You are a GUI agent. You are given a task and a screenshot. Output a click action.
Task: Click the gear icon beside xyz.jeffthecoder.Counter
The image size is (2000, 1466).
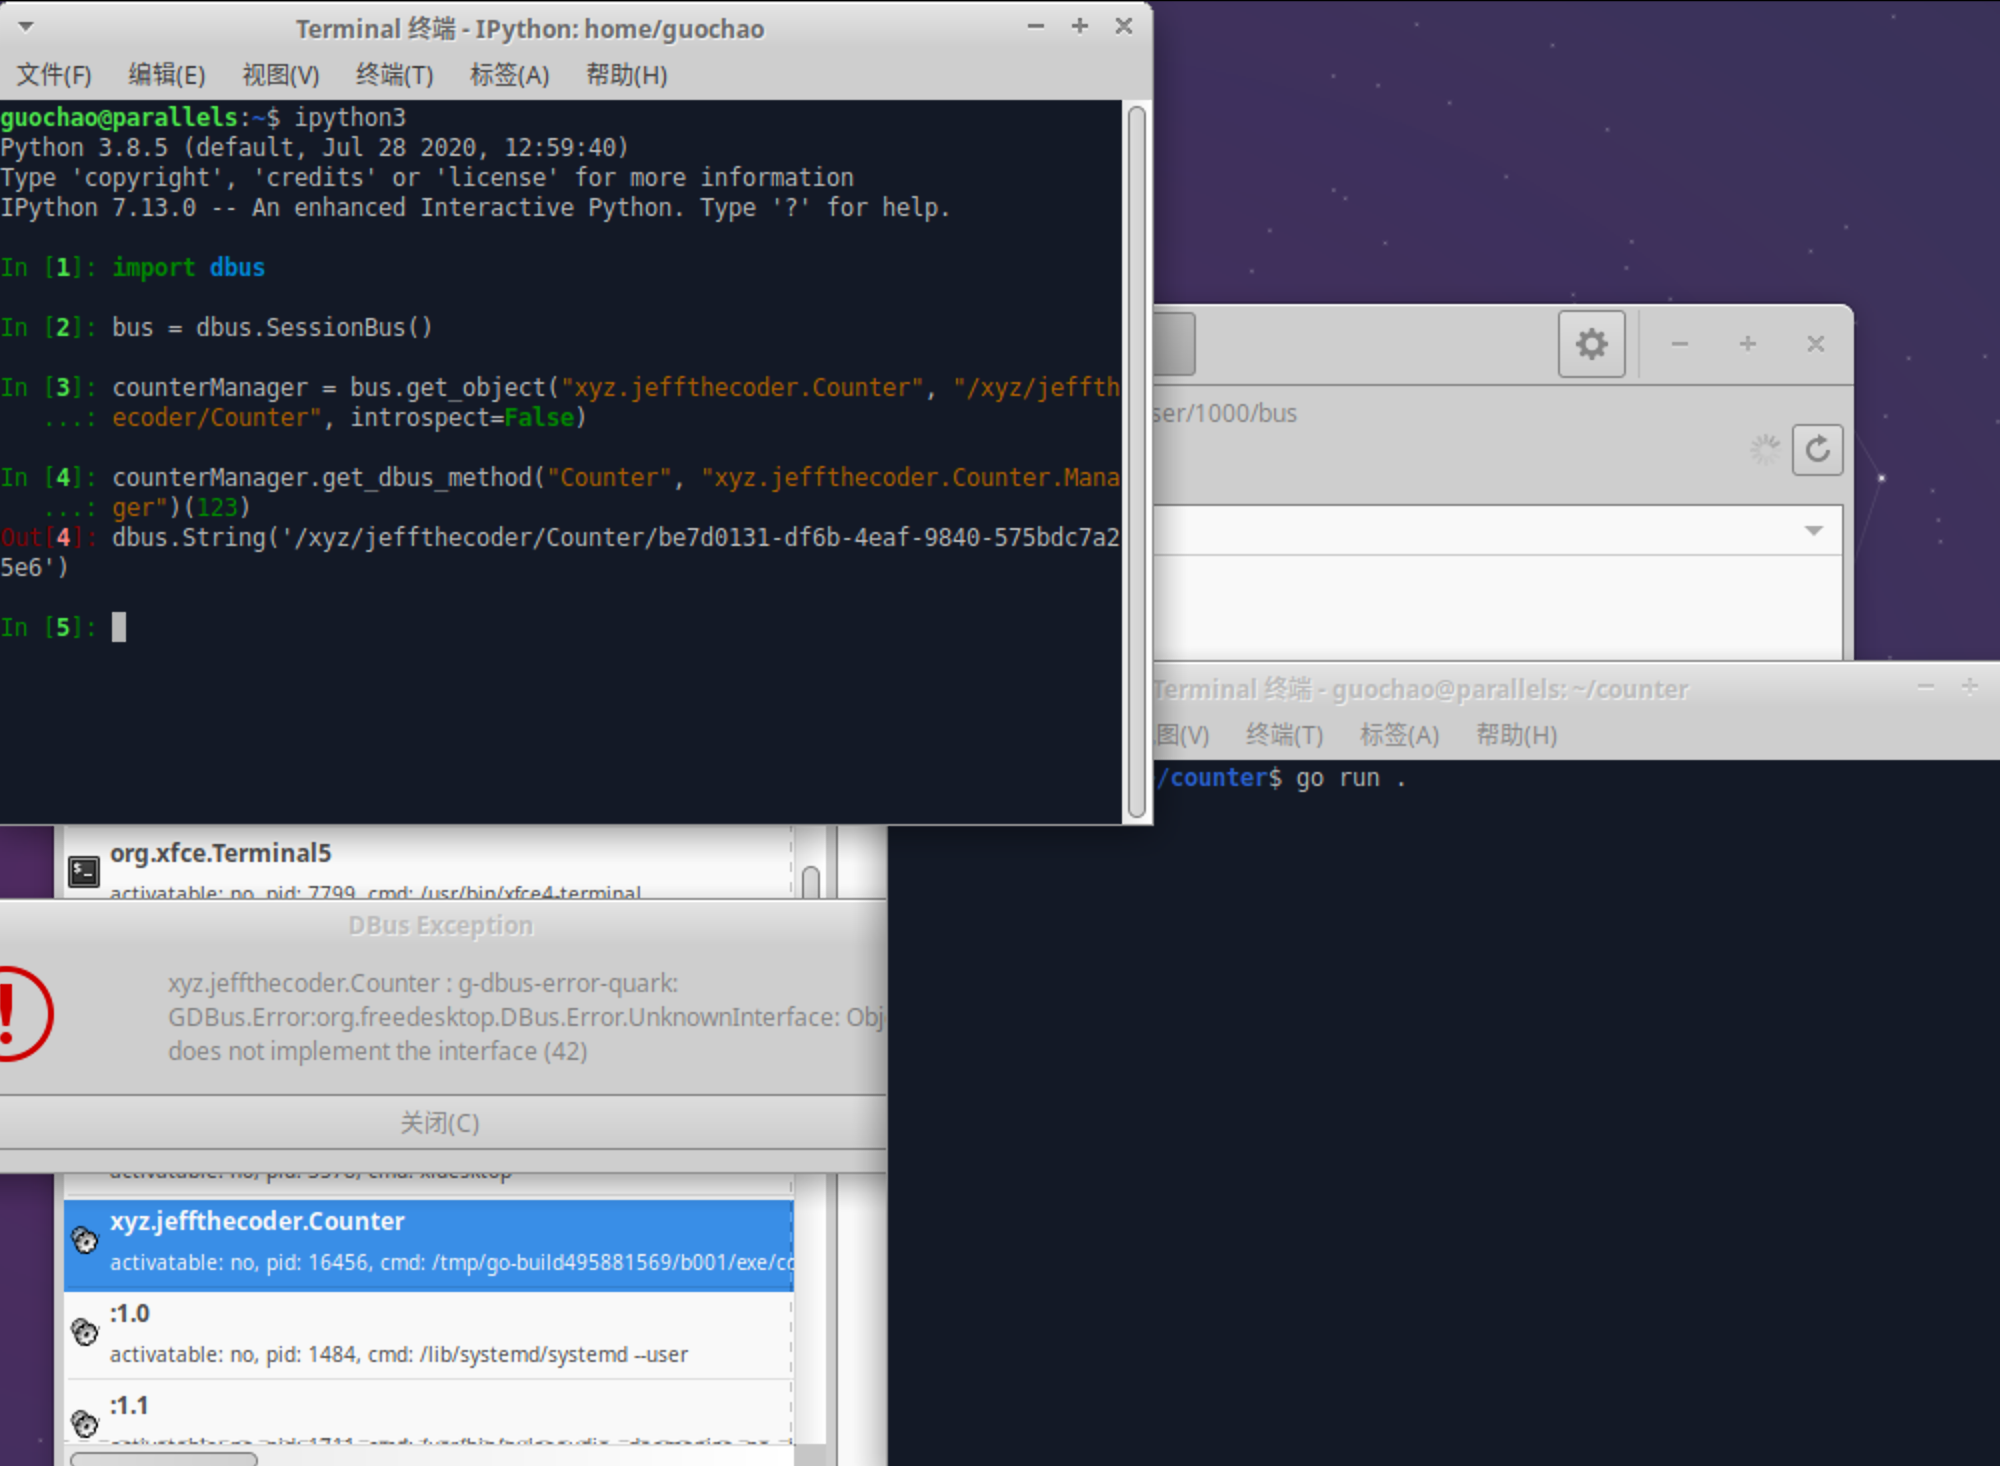pos(85,1241)
